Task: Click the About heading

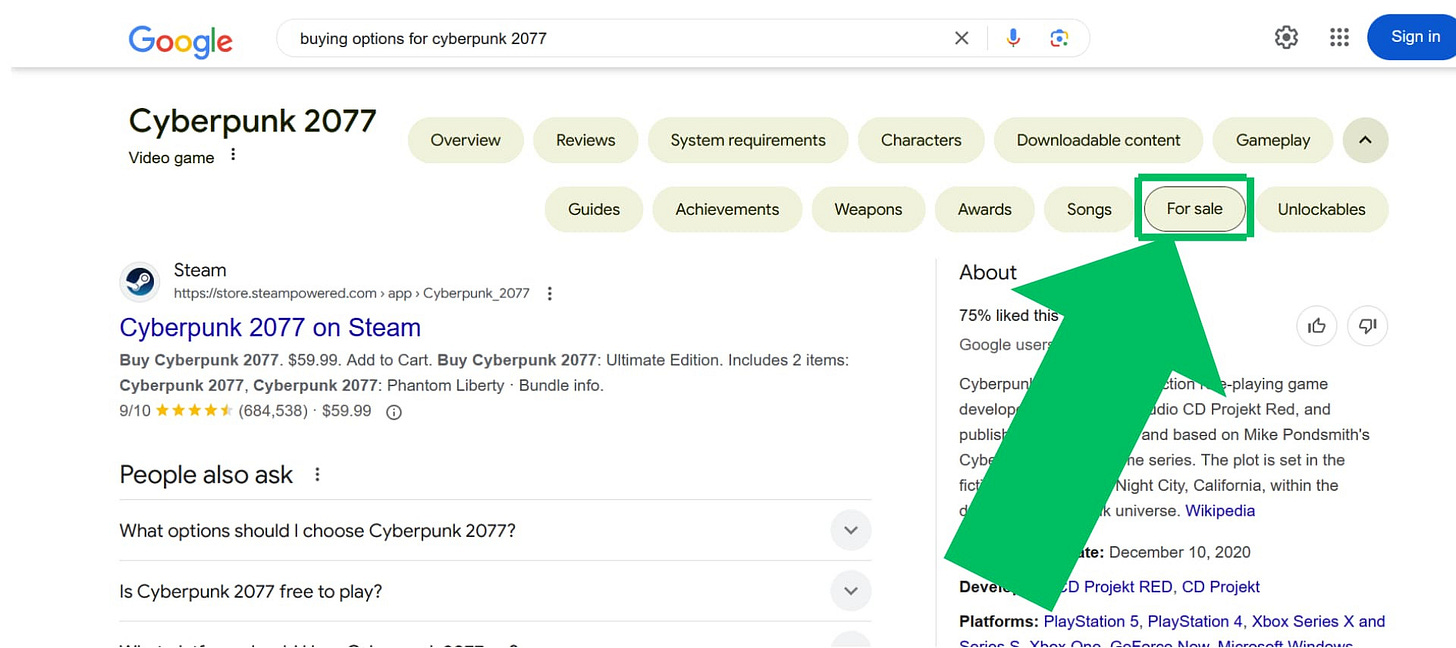Action: tap(988, 272)
